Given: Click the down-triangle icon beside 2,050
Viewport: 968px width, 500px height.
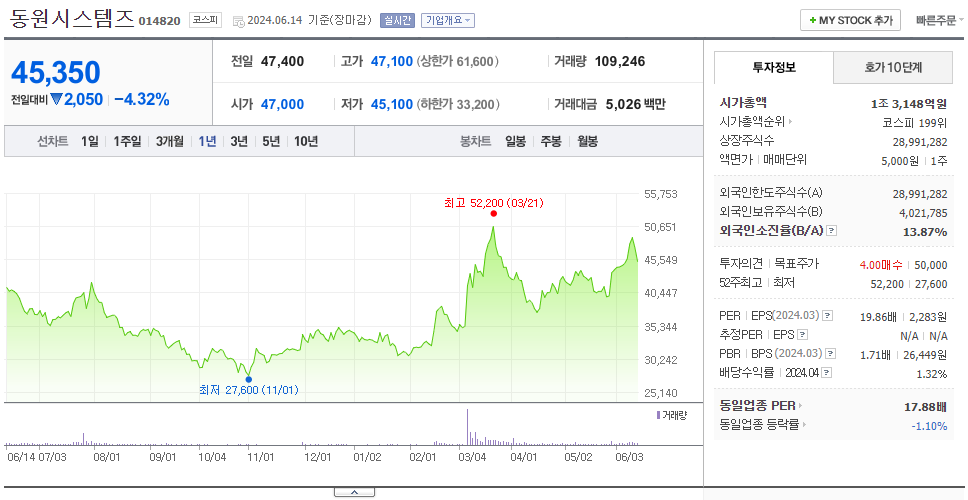Looking at the screenshot, I should [x=56, y=99].
